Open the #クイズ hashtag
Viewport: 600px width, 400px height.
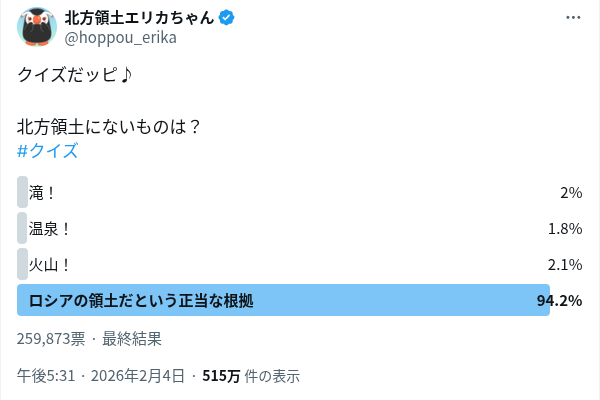(47, 152)
